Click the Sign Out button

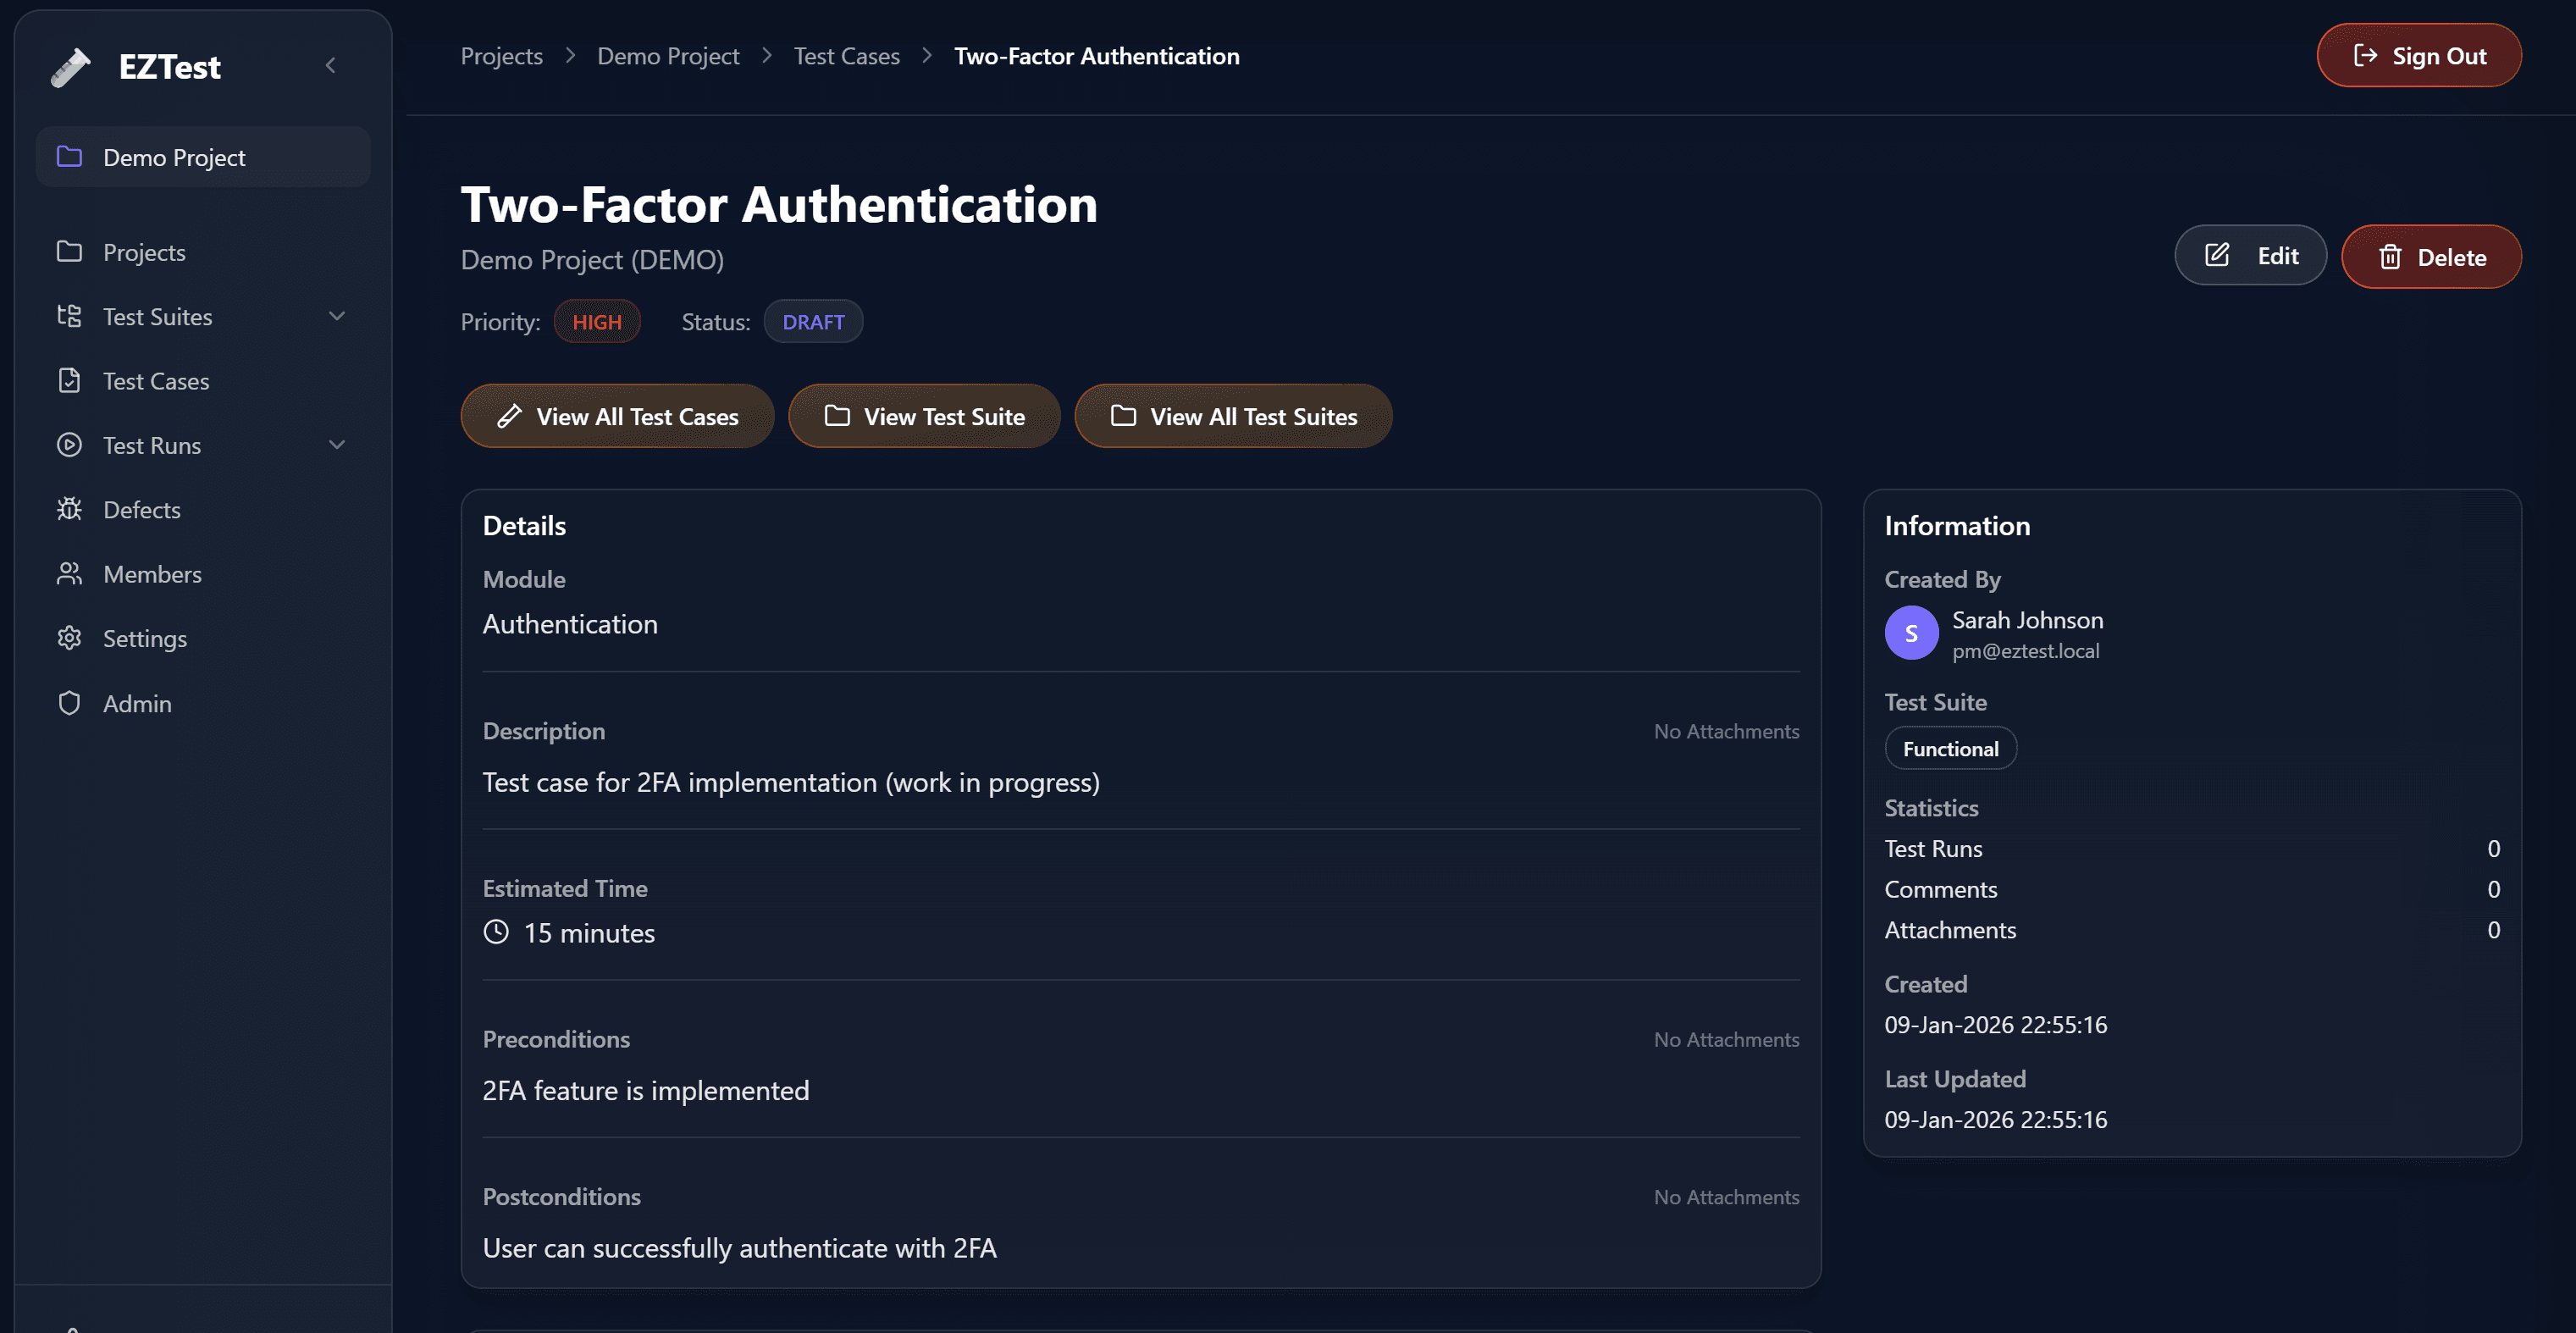2419,55
